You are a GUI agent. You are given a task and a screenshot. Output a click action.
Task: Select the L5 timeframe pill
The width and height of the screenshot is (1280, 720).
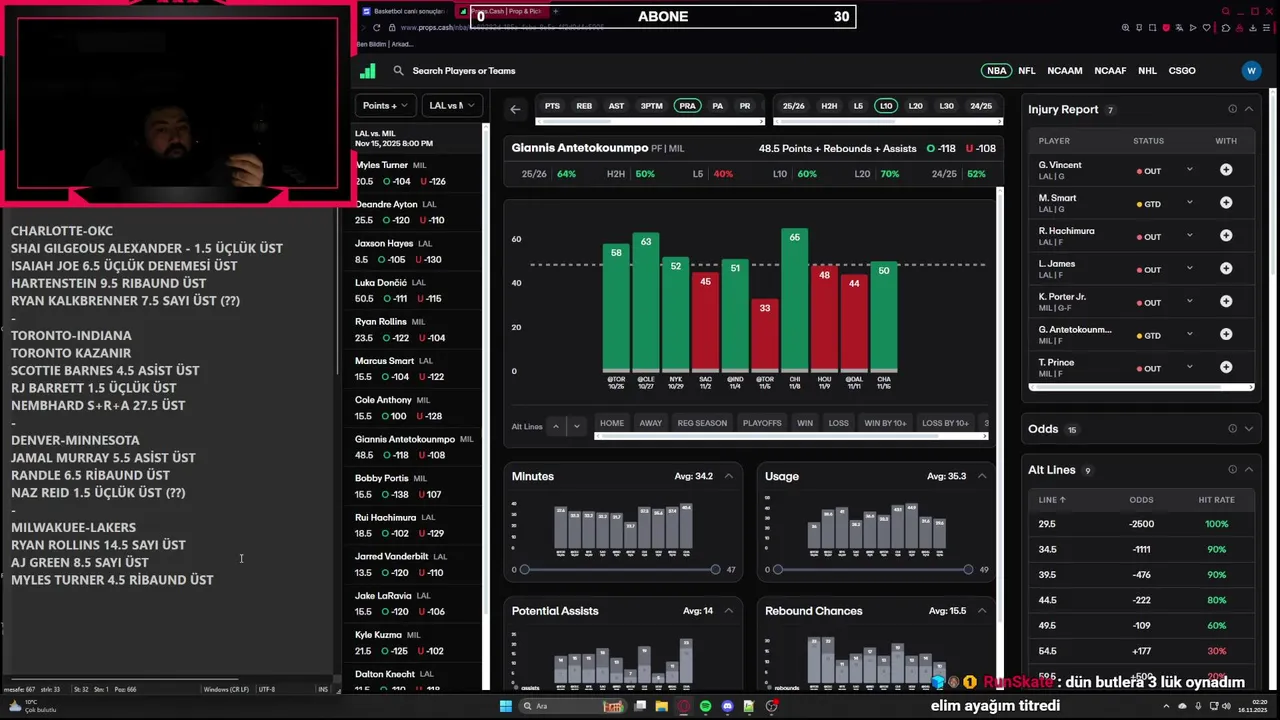[858, 106]
